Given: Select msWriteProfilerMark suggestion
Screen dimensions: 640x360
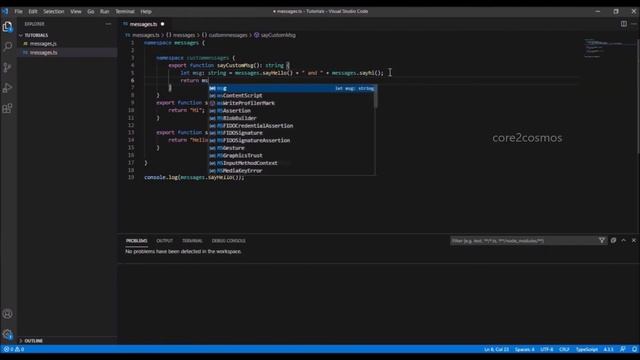Looking at the screenshot, I should click(x=292, y=103).
